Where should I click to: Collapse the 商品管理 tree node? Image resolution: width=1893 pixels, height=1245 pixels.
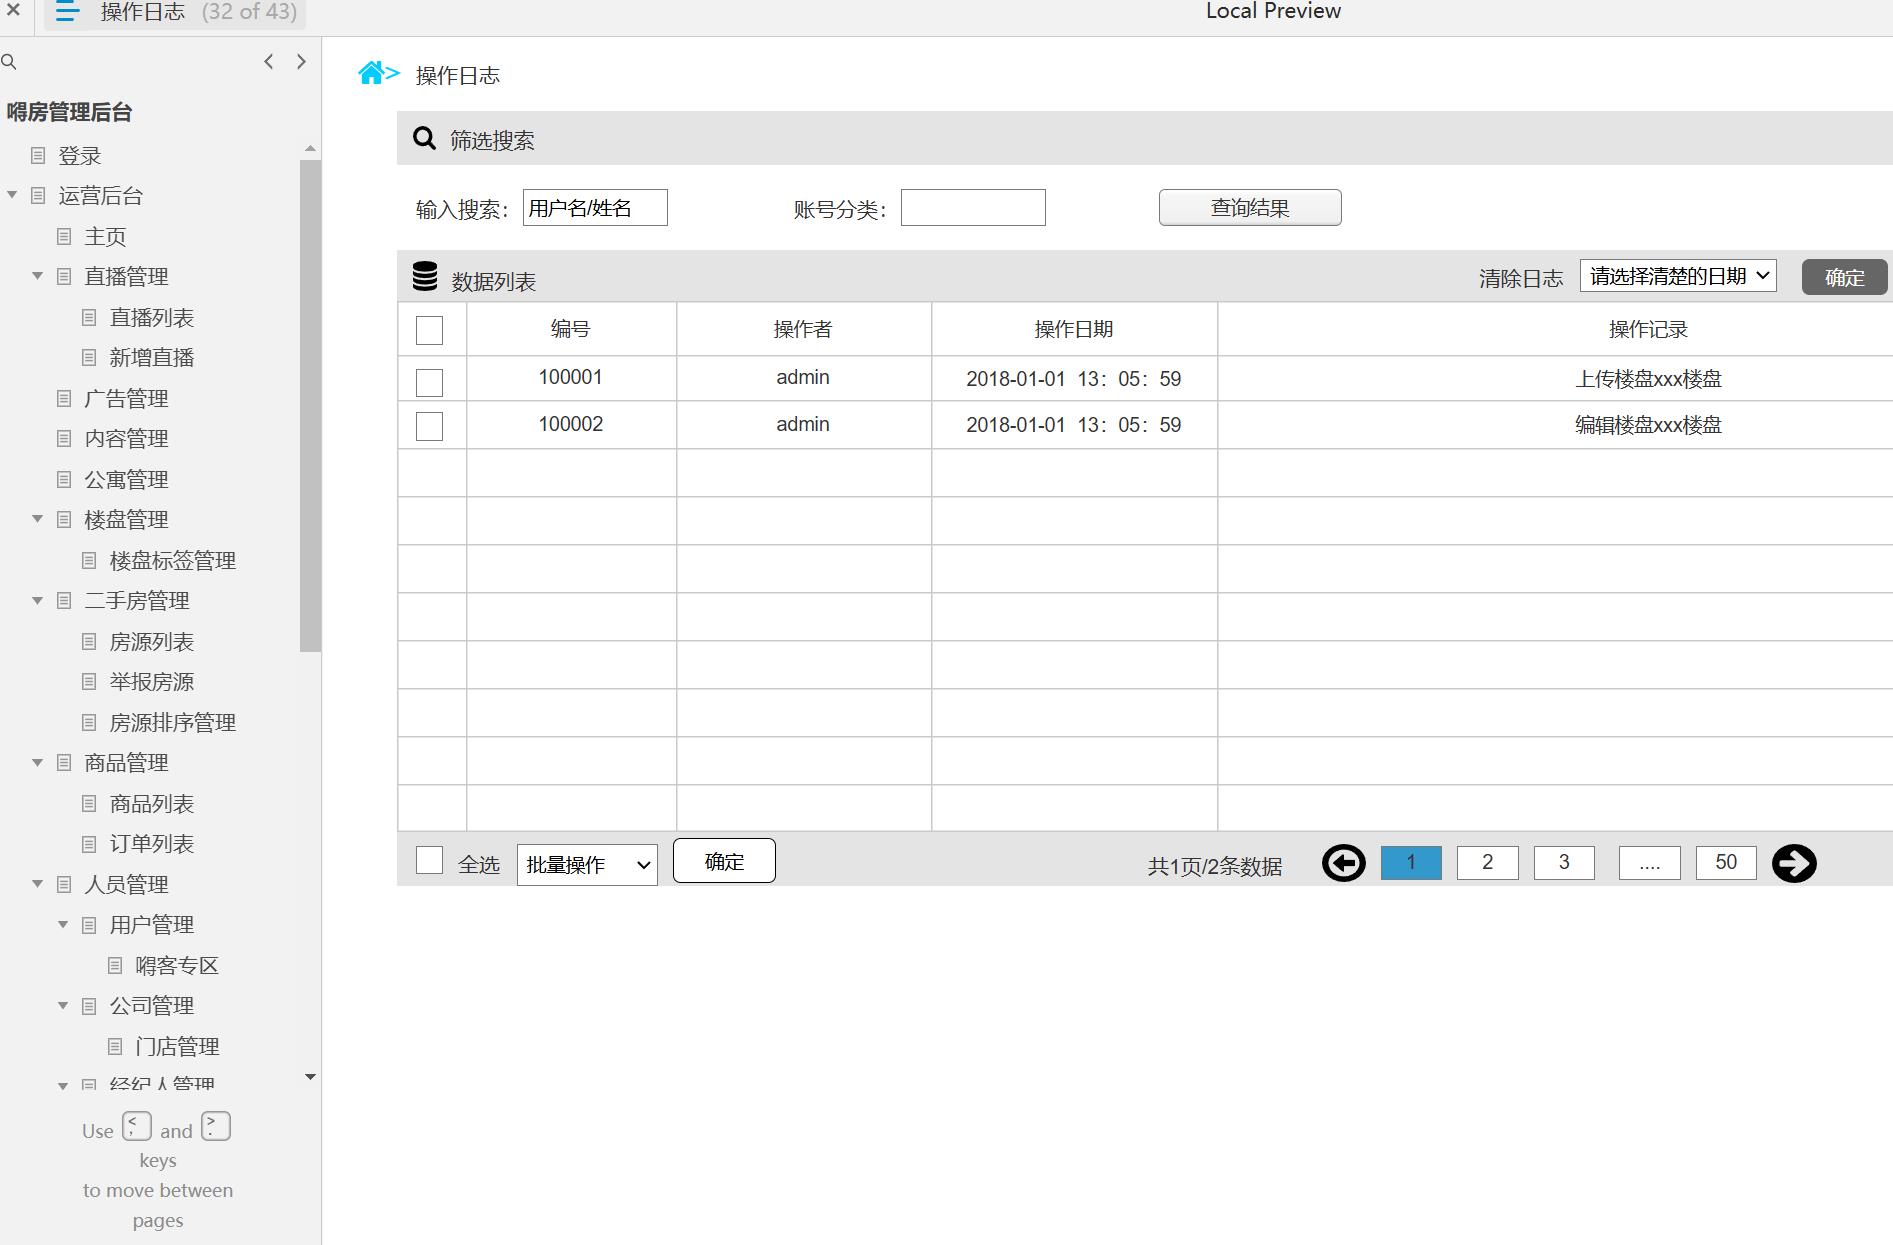(38, 762)
